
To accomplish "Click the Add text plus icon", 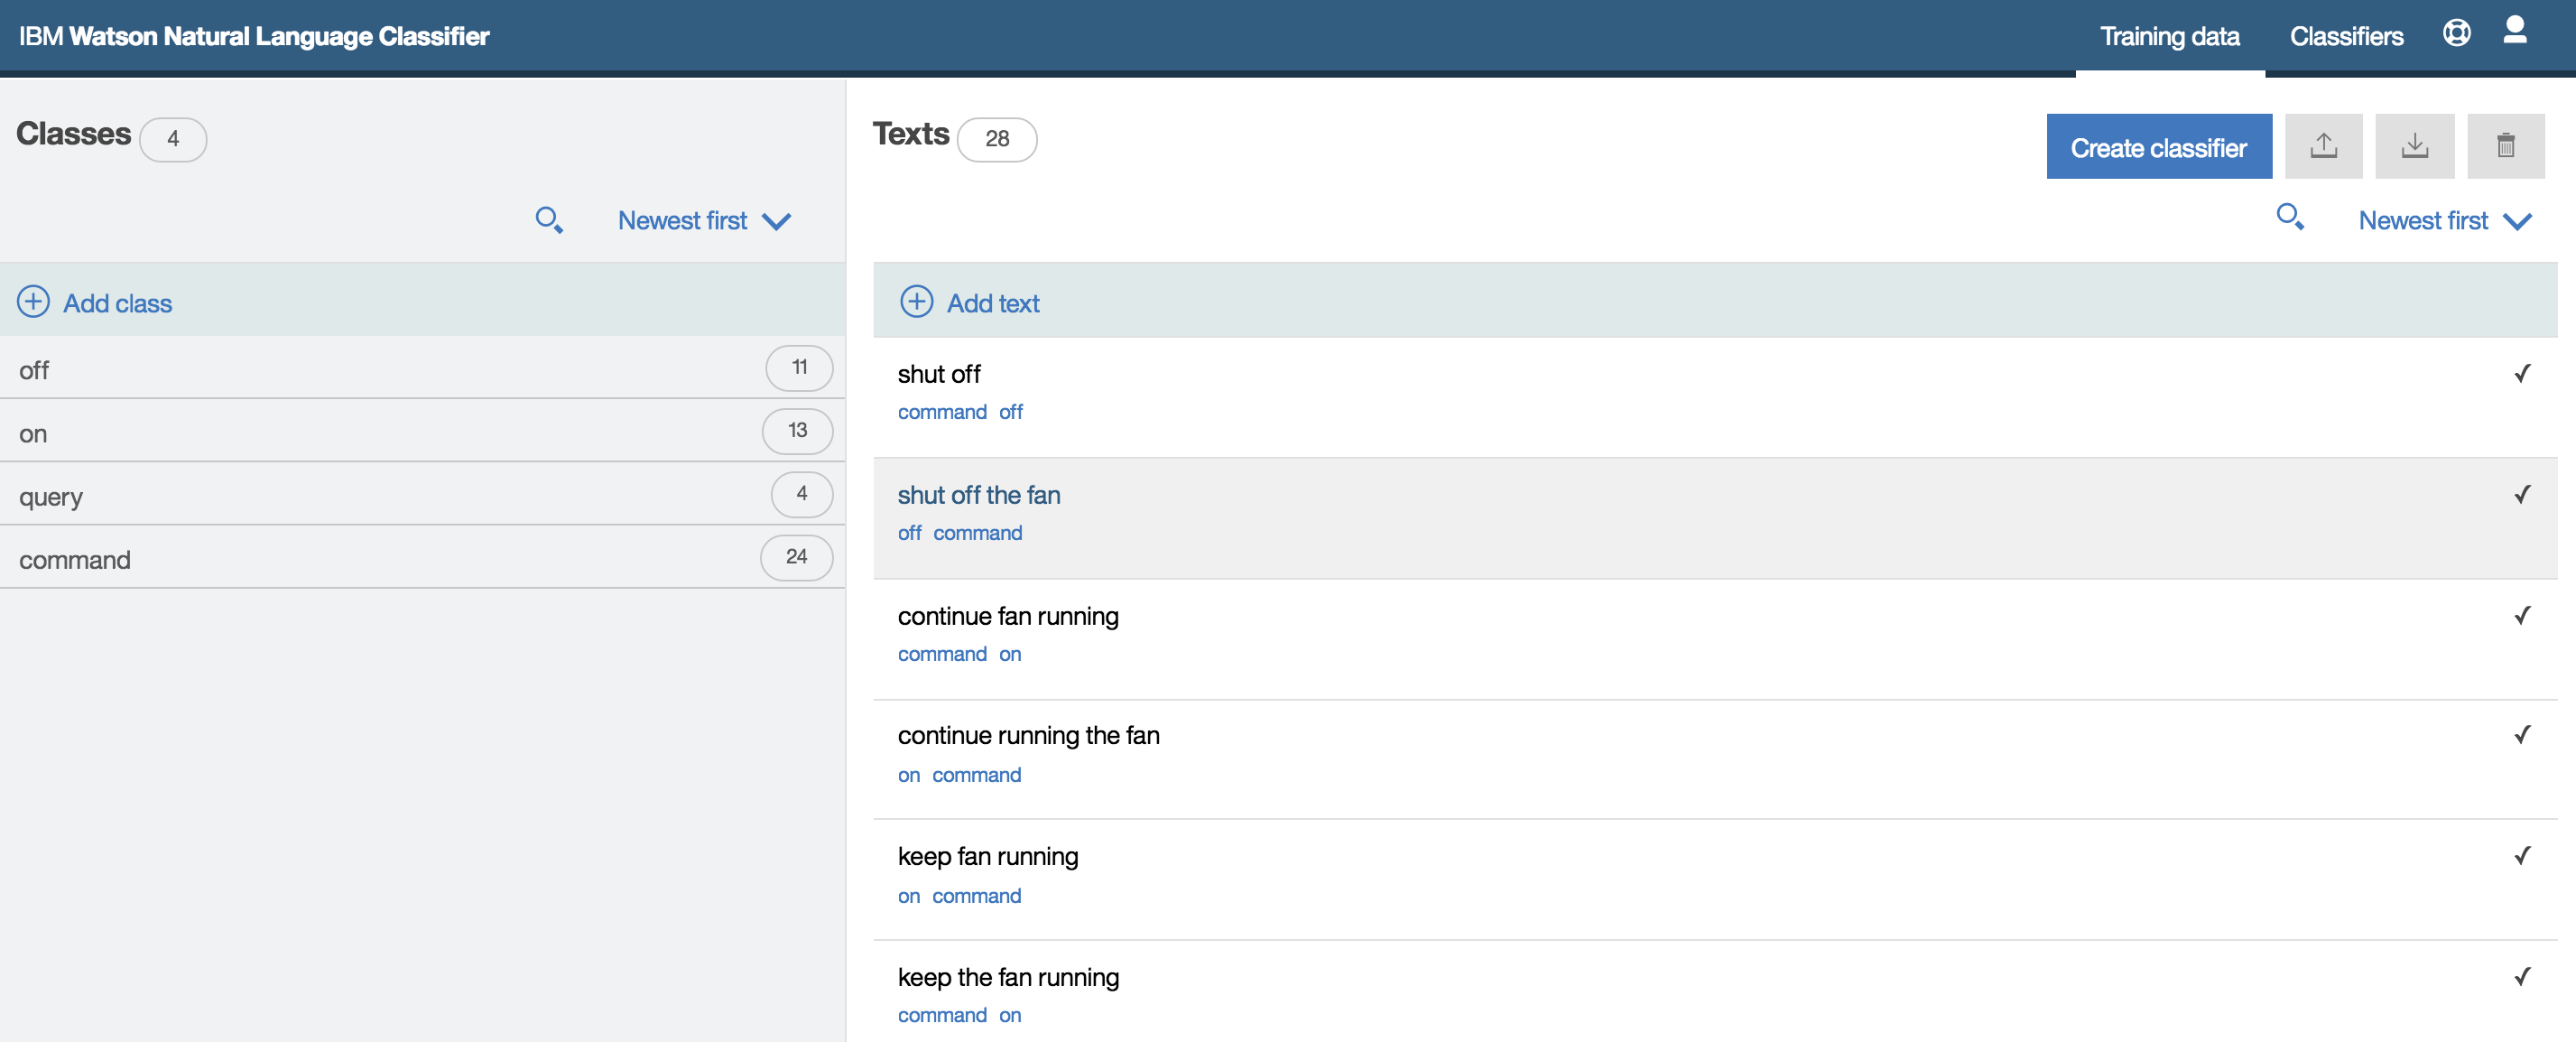I will pyautogui.click(x=915, y=301).
